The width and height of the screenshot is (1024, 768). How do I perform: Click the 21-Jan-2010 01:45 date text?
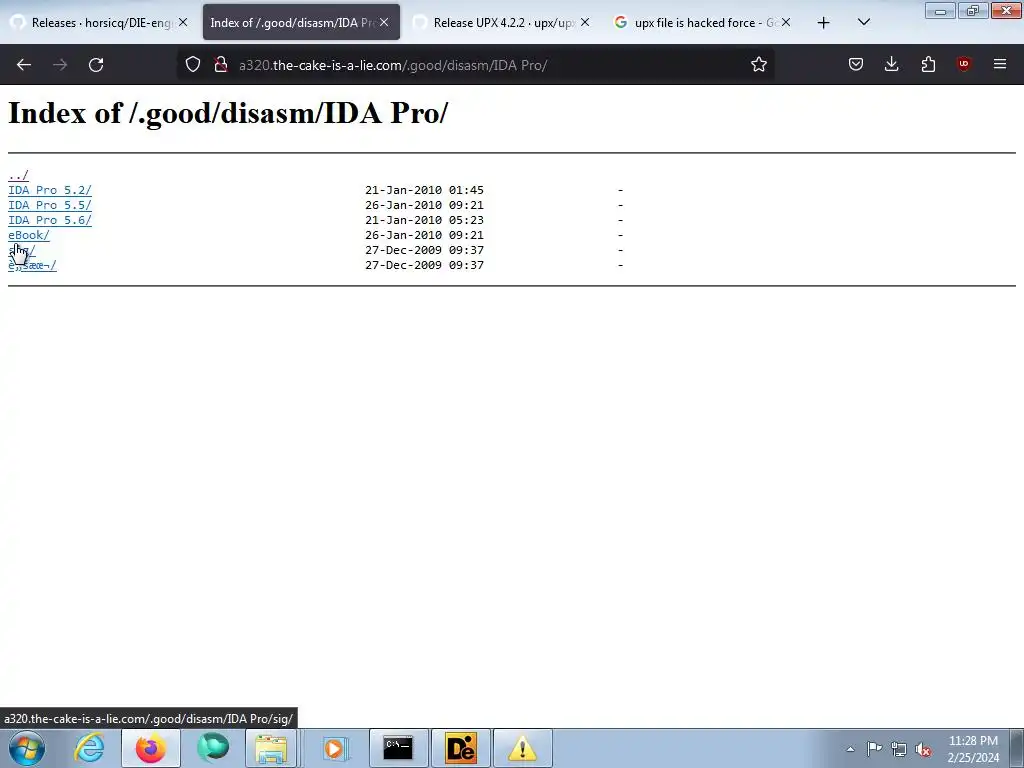[x=424, y=190]
